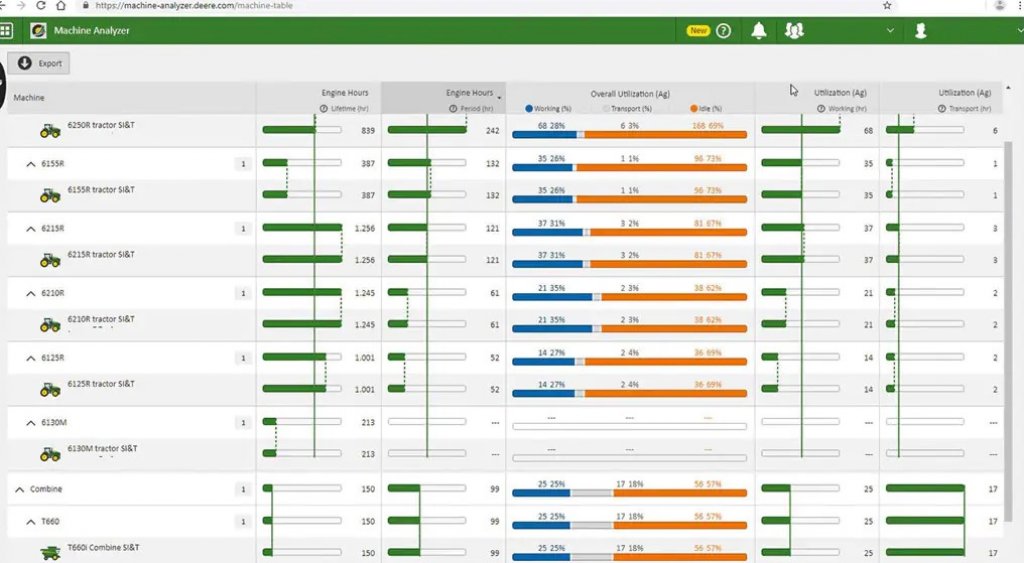Click browser home icon
This screenshot has width=1024, height=563.
pyautogui.click(x=61, y=5)
